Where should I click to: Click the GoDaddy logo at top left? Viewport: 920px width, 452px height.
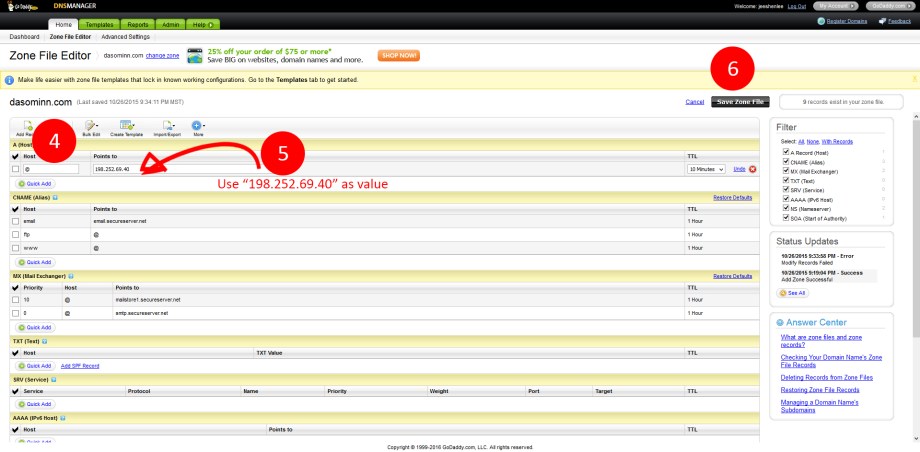pyautogui.click(x=23, y=6)
